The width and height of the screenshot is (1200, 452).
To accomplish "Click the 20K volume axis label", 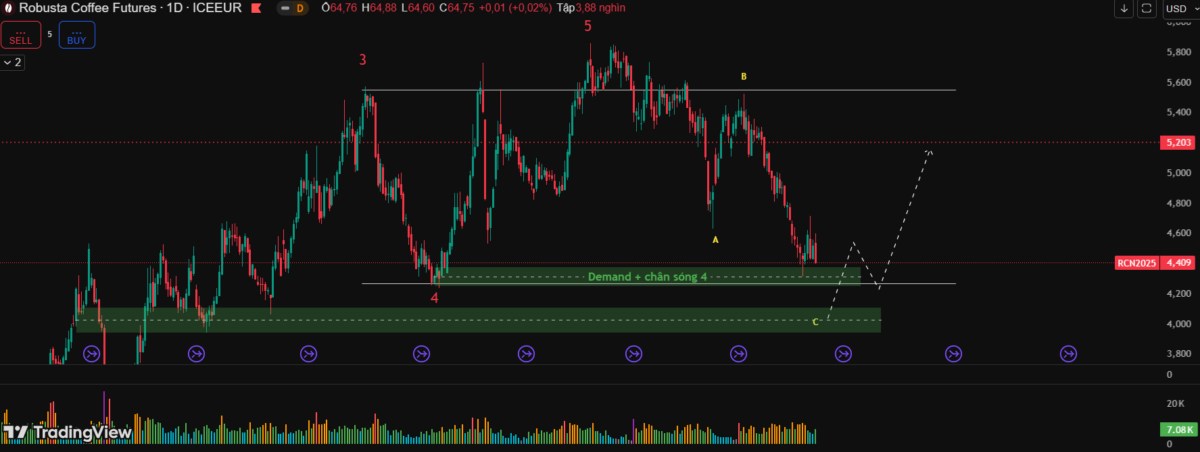I will pos(1175,403).
